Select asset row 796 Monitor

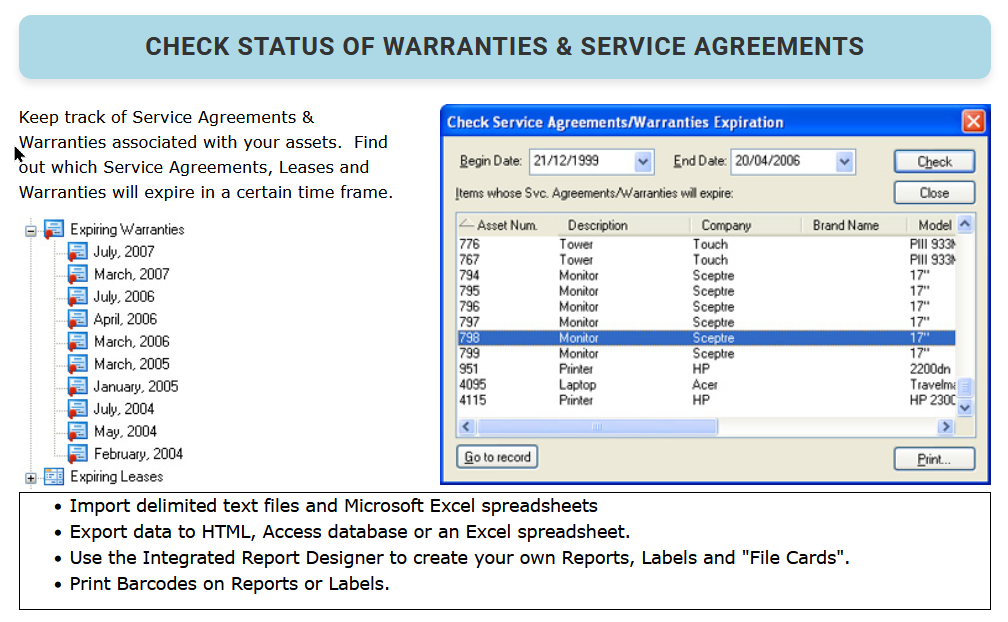[706, 307]
